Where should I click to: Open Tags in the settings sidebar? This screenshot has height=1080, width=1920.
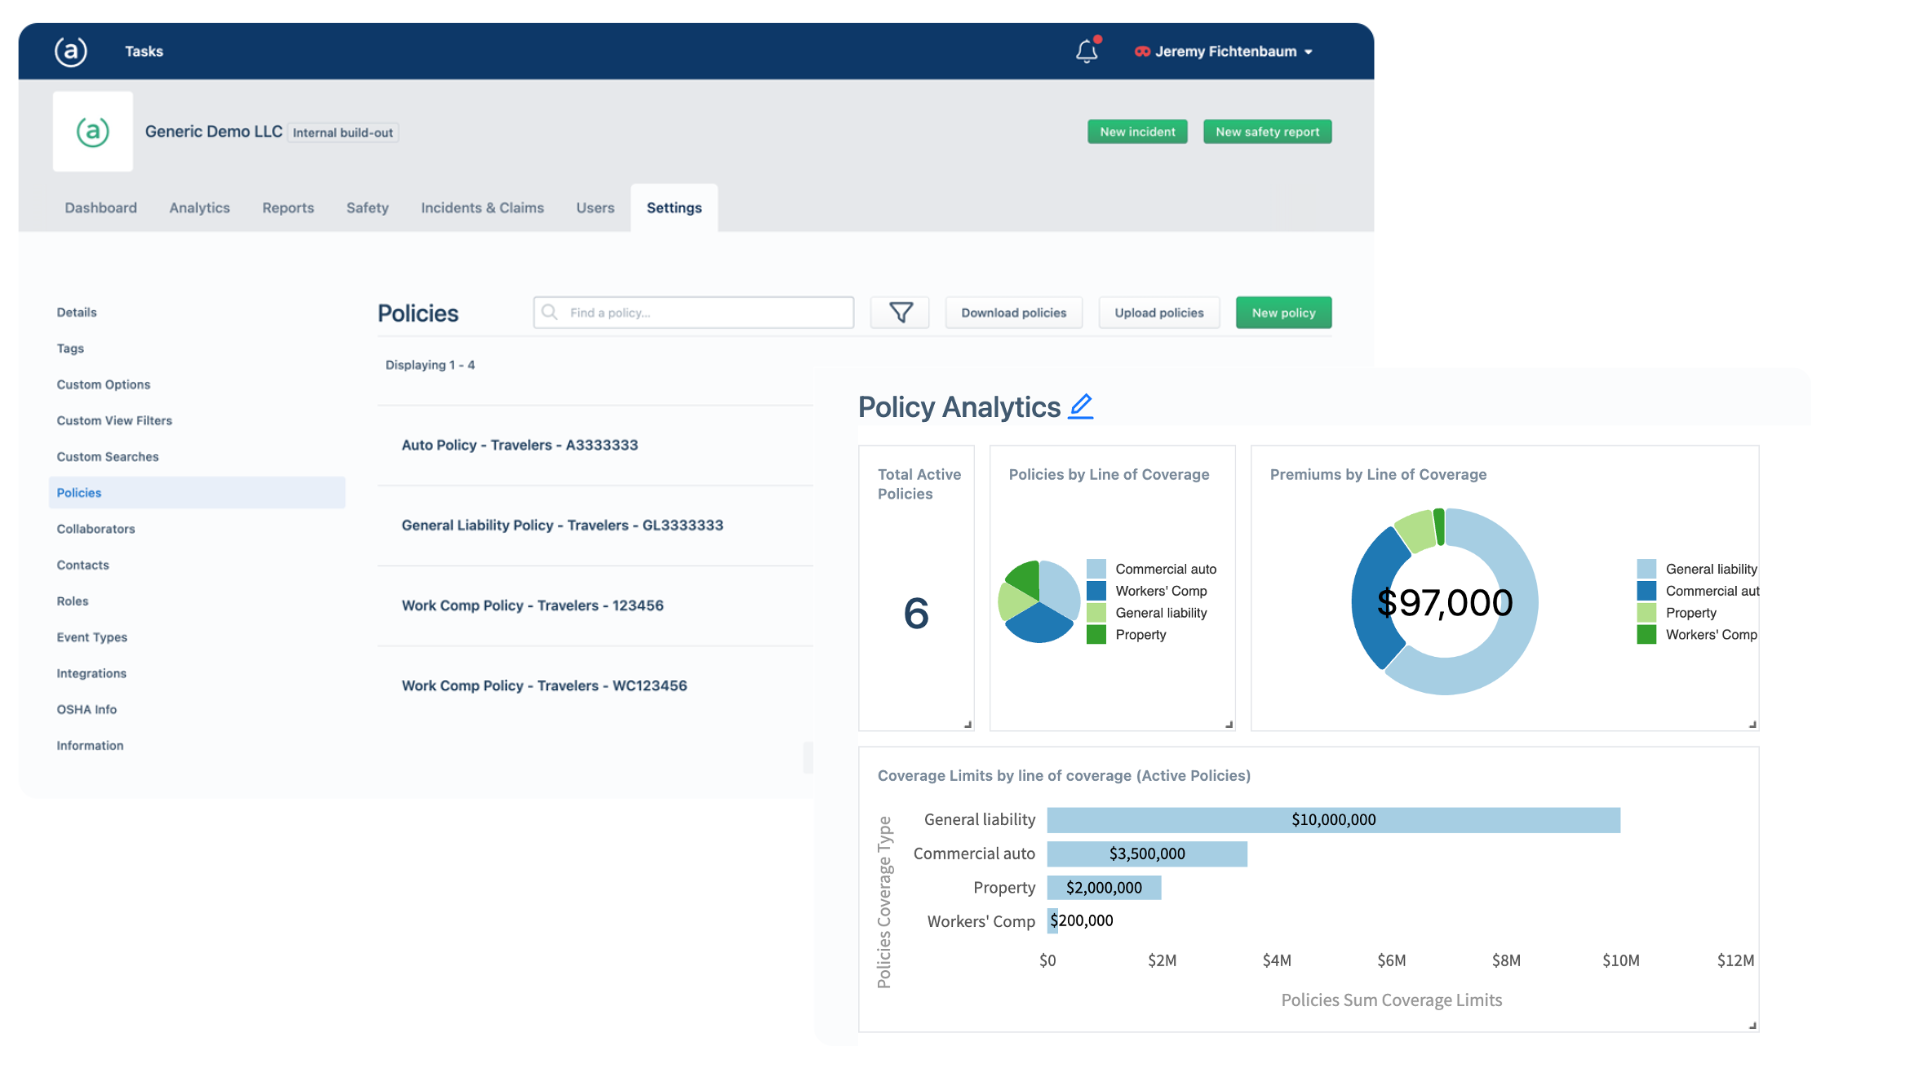70,349
